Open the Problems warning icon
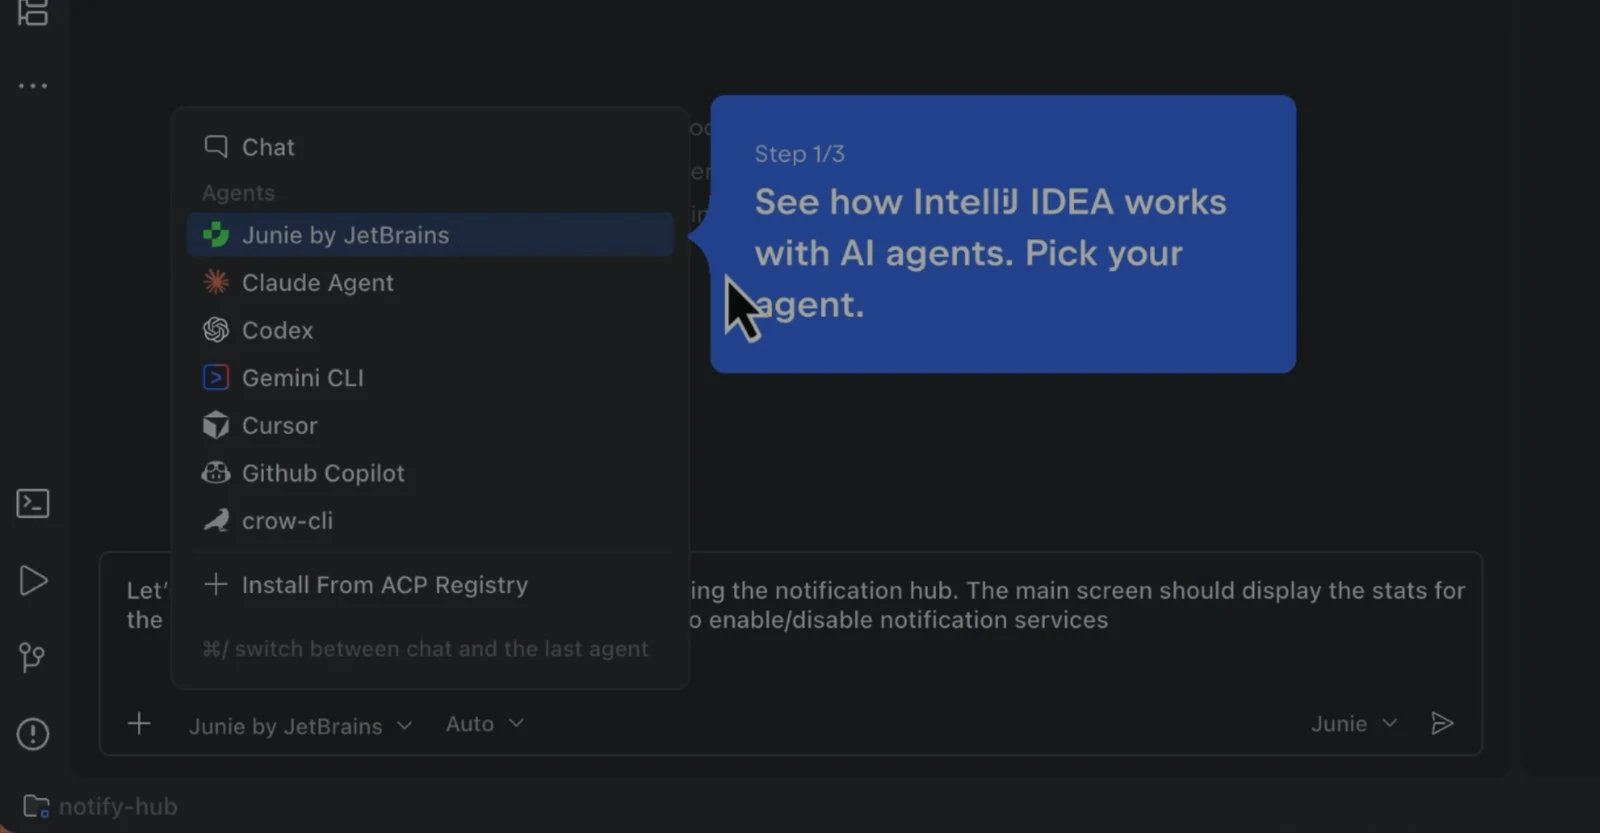Viewport: 1600px width, 833px height. point(33,734)
